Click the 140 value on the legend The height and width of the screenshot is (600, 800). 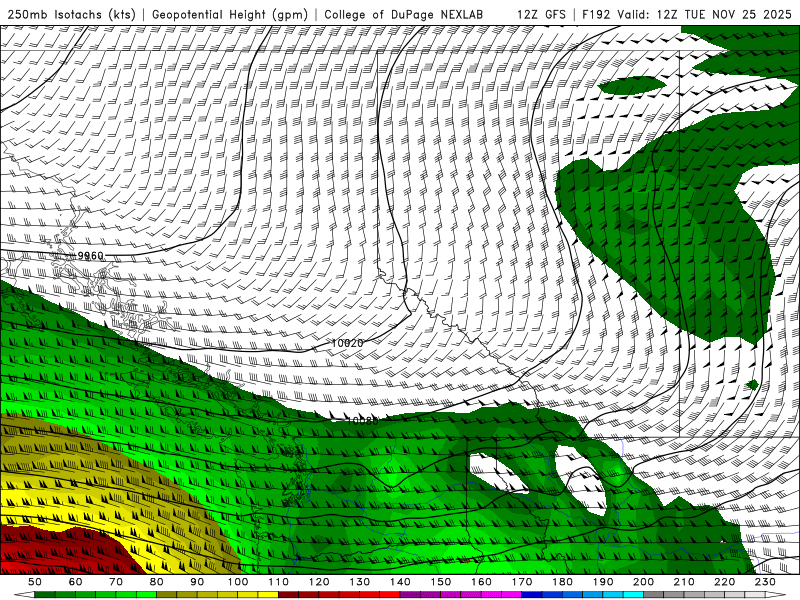point(400,582)
